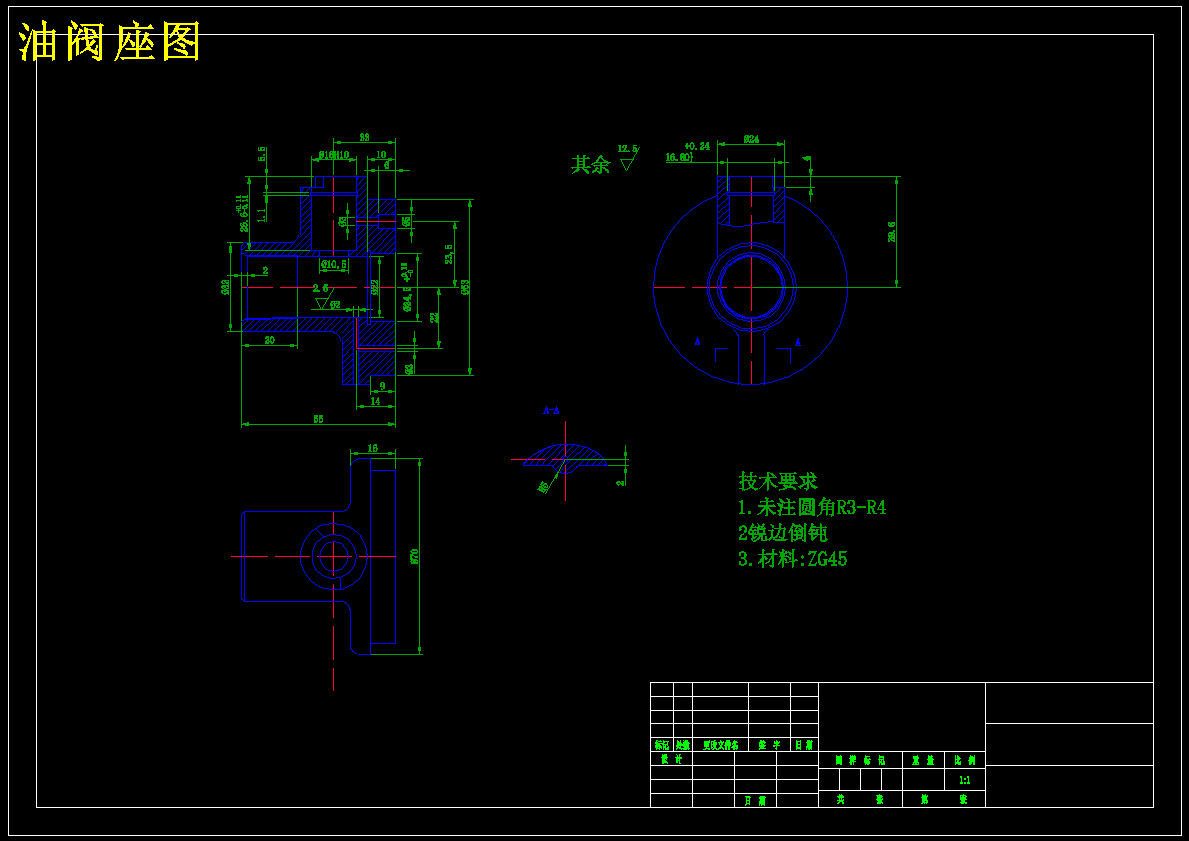Click the A-A section view label

(551, 410)
